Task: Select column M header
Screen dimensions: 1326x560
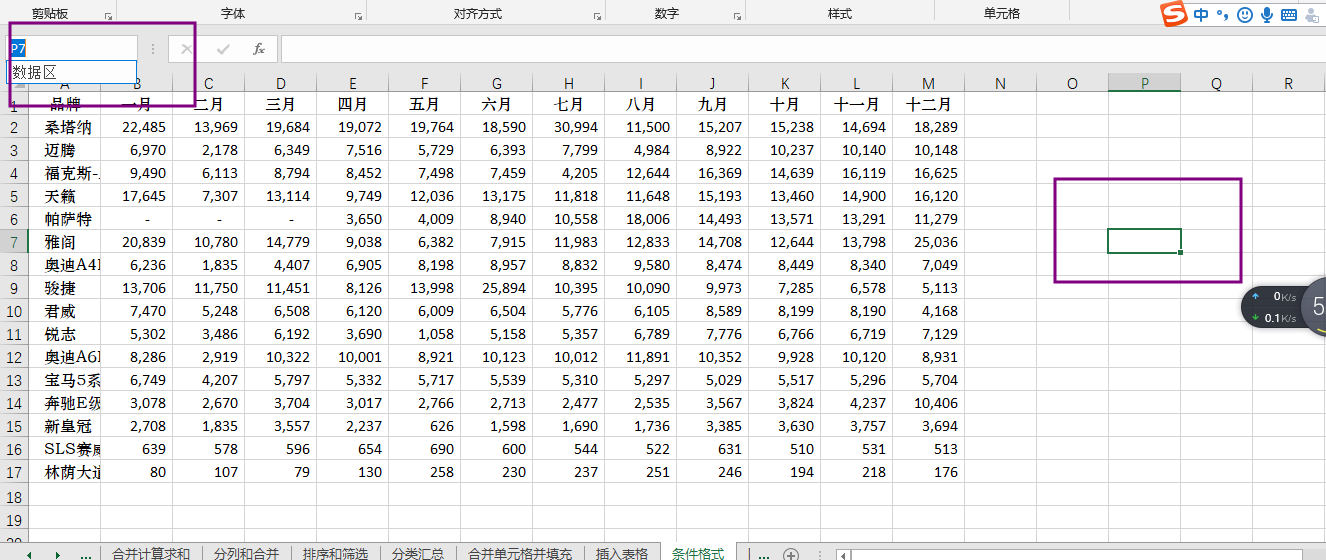Action: coord(929,83)
